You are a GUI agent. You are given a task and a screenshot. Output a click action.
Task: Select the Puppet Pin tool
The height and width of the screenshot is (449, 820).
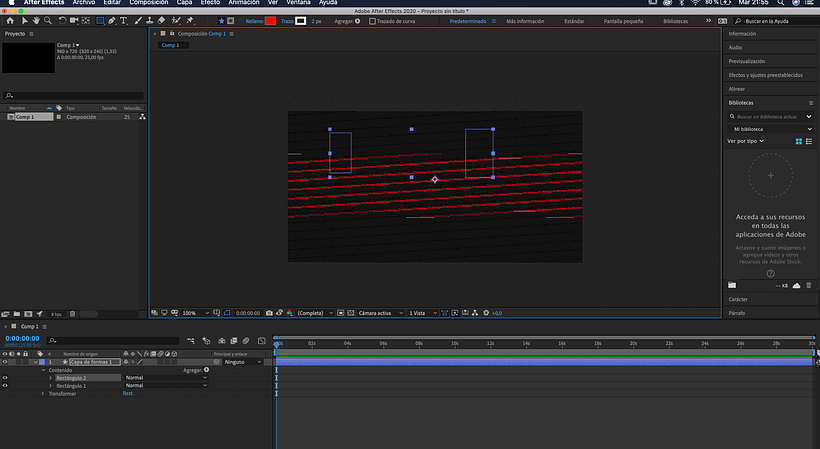pyautogui.click(x=190, y=21)
